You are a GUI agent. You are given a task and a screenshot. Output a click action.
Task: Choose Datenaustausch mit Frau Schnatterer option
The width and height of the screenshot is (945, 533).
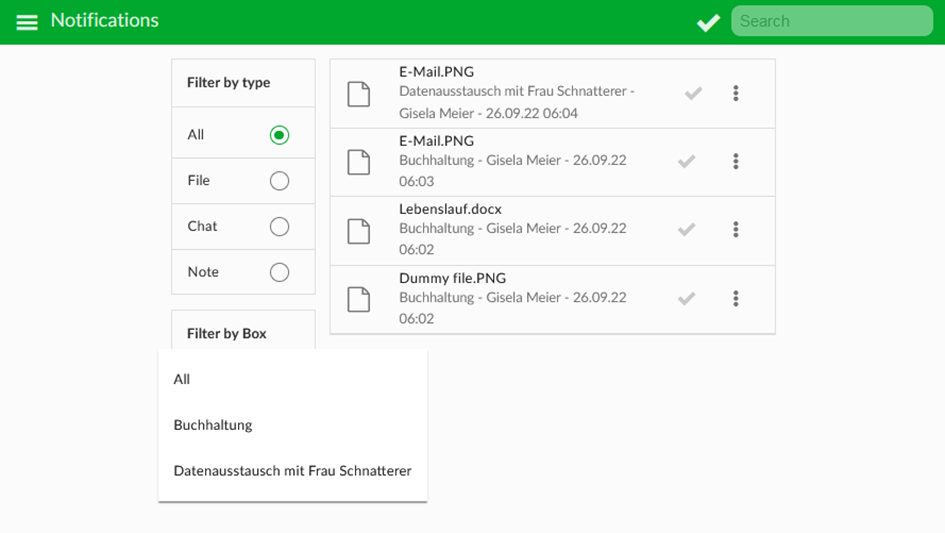click(293, 471)
